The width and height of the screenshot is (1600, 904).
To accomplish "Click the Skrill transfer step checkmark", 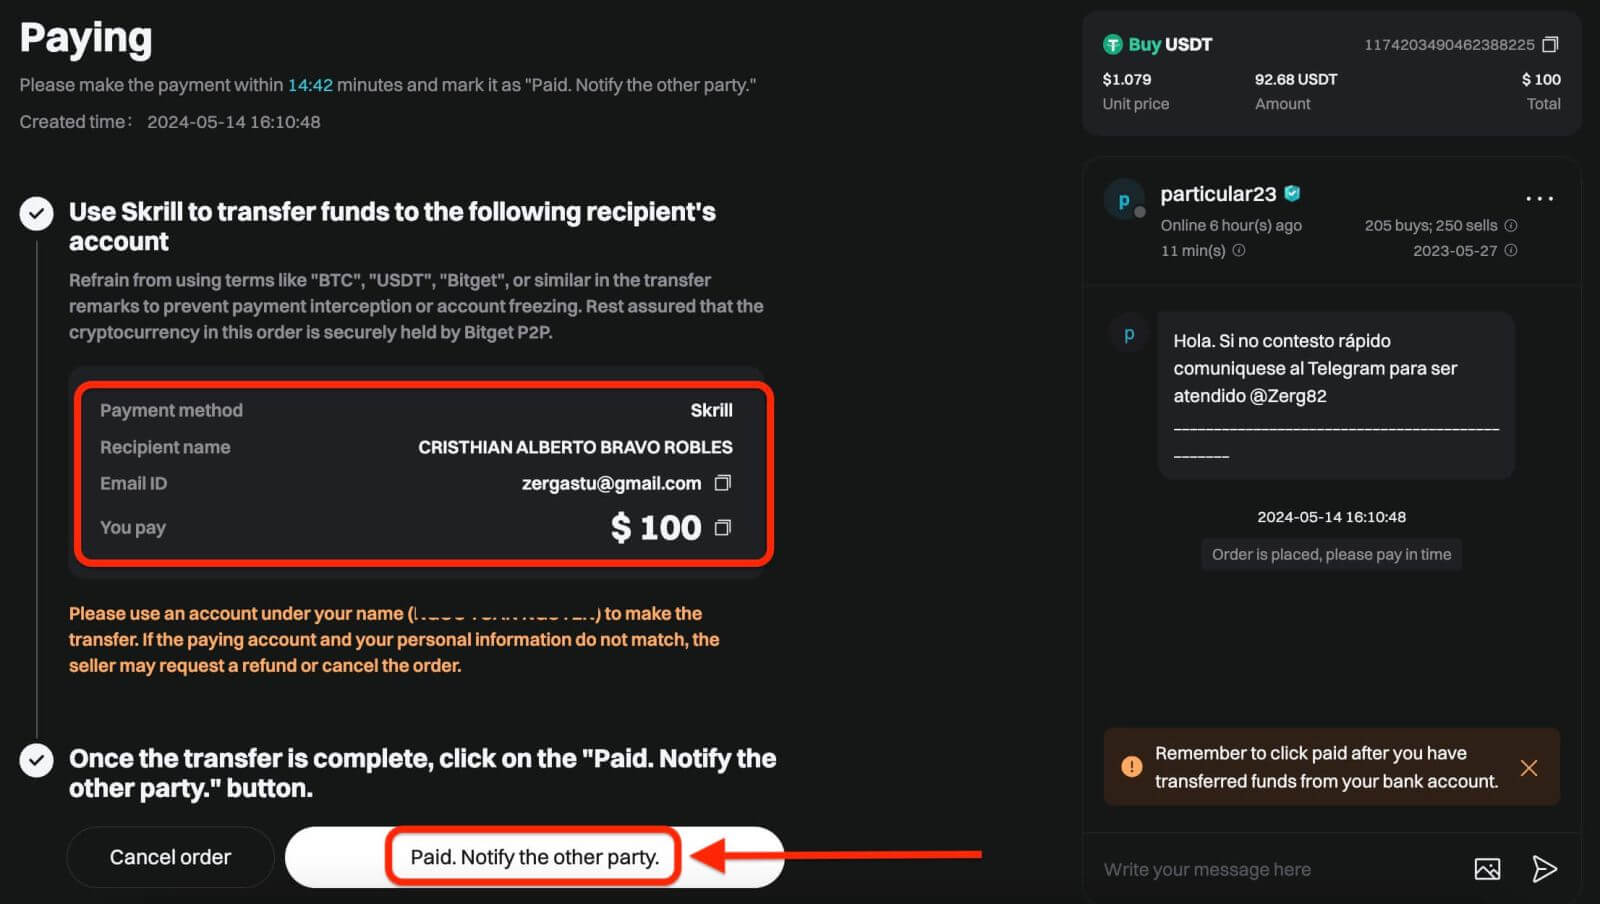I will click(x=37, y=213).
